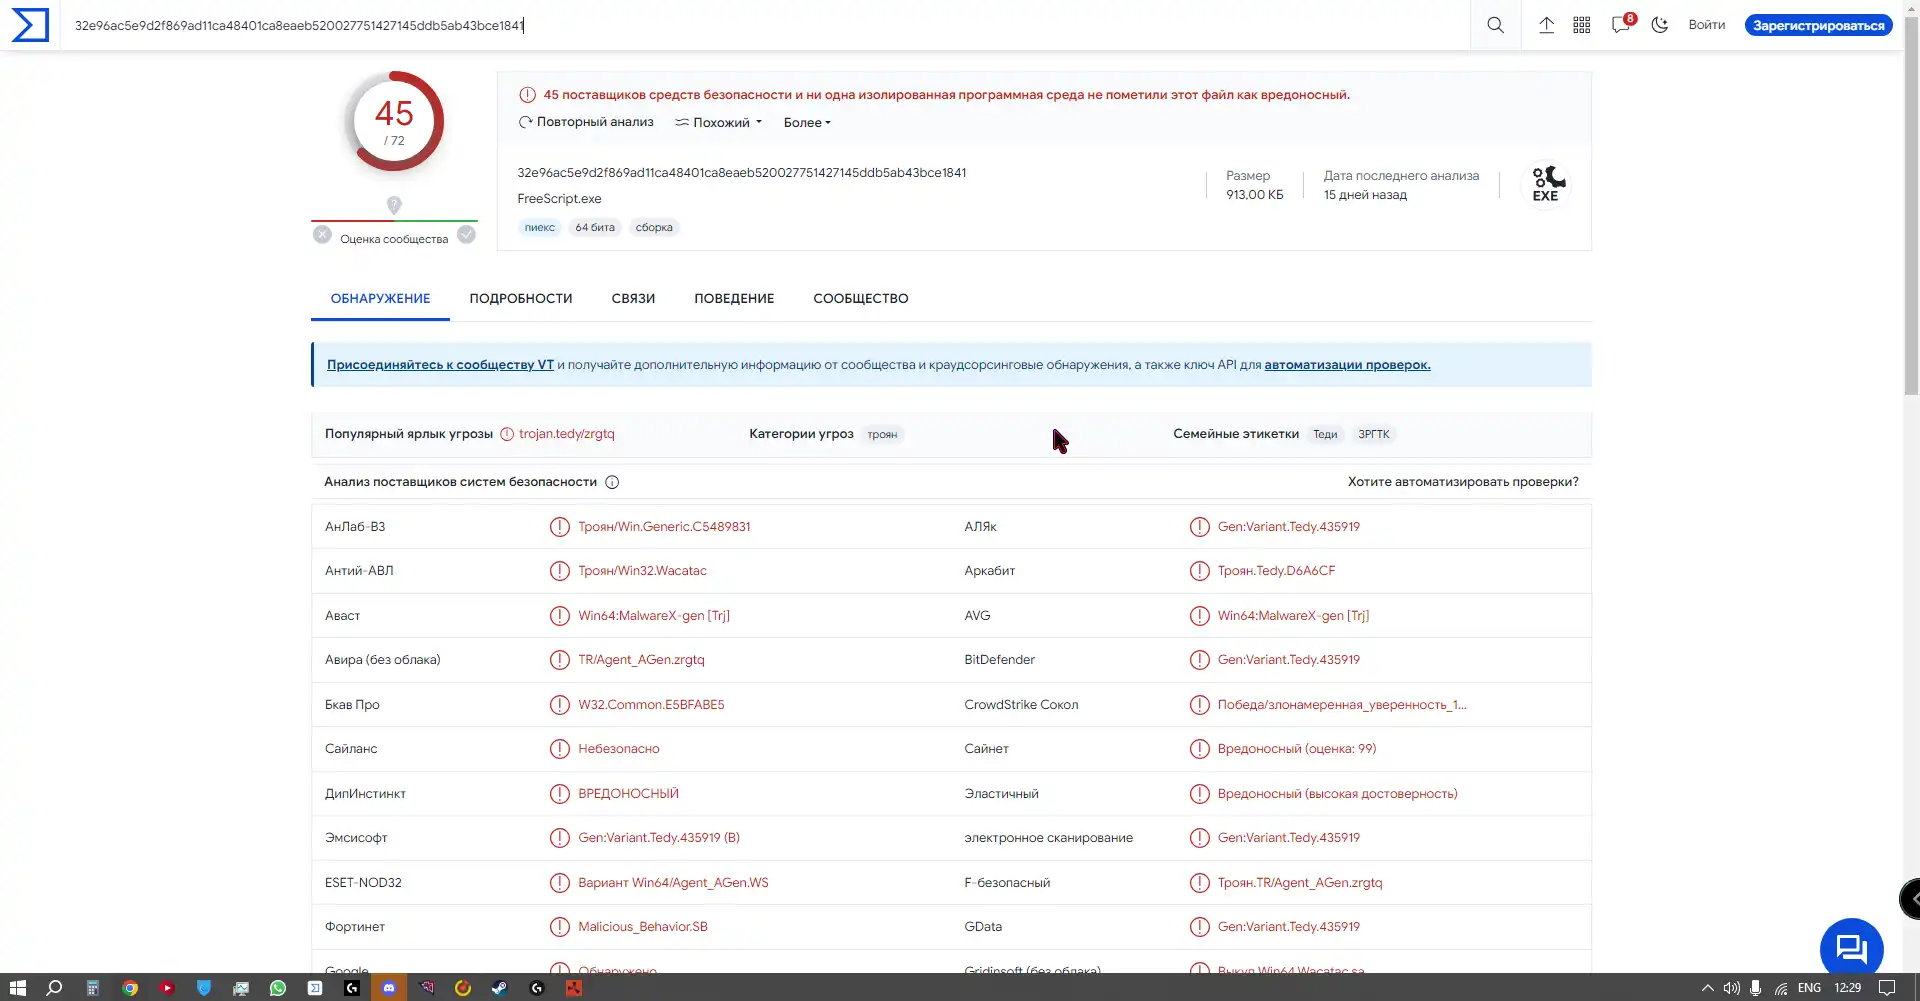Screen dimensions: 1920x1001
Task: Switch to СООБЩЕСТВО tab
Action: click(x=861, y=298)
